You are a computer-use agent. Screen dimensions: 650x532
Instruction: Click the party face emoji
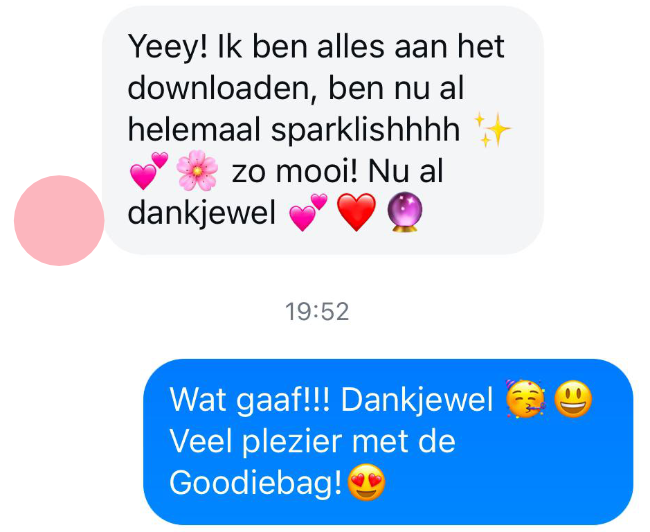pyautogui.click(x=525, y=398)
